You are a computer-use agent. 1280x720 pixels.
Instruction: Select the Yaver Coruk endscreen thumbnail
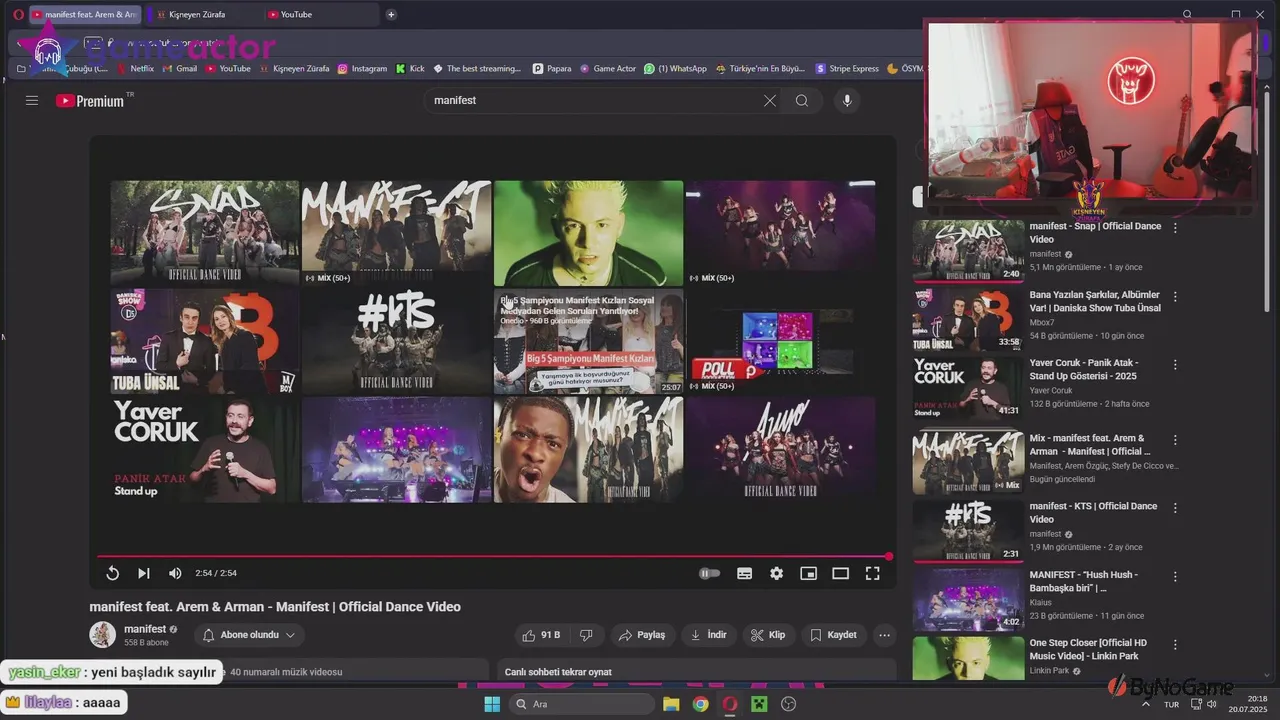[205, 450]
